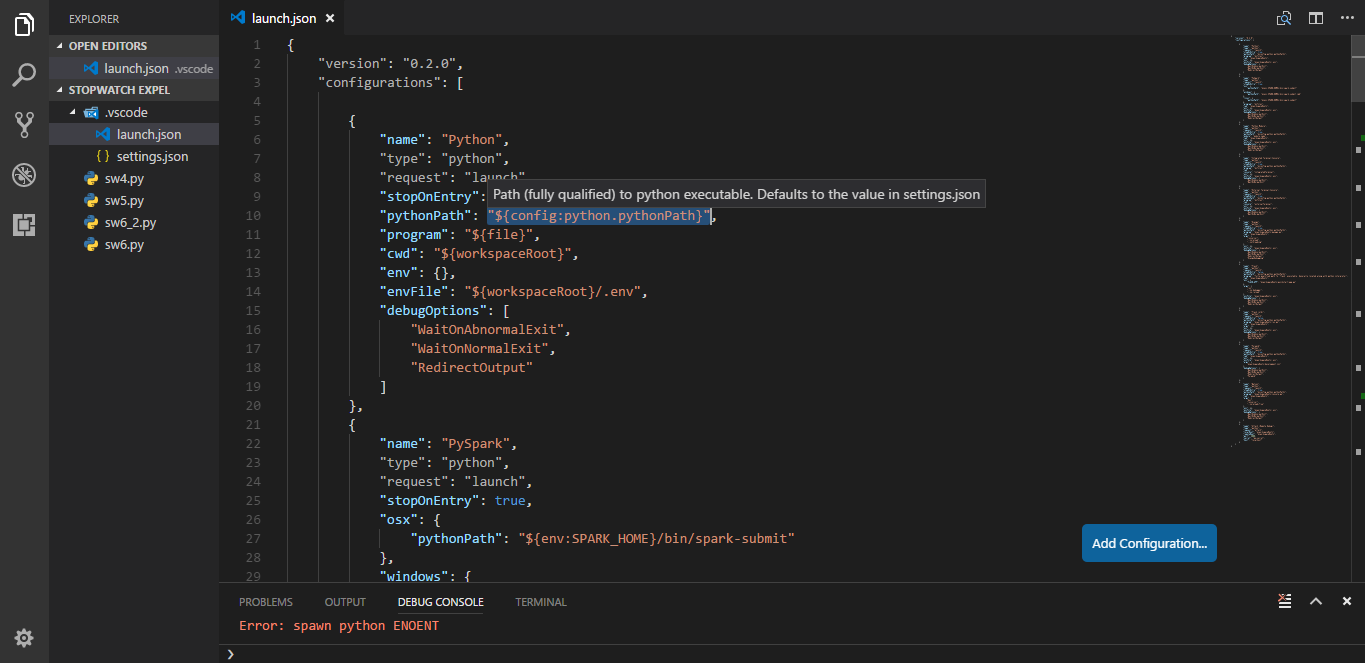Open the Extensions view
Image resolution: width=1365 pixels, height=663 pixels.
(x=24, y=225)
